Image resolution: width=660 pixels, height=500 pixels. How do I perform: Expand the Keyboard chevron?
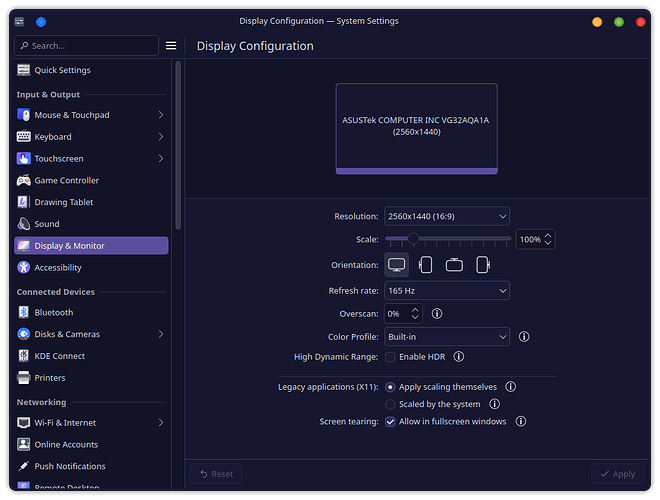(x=161, y=137)
